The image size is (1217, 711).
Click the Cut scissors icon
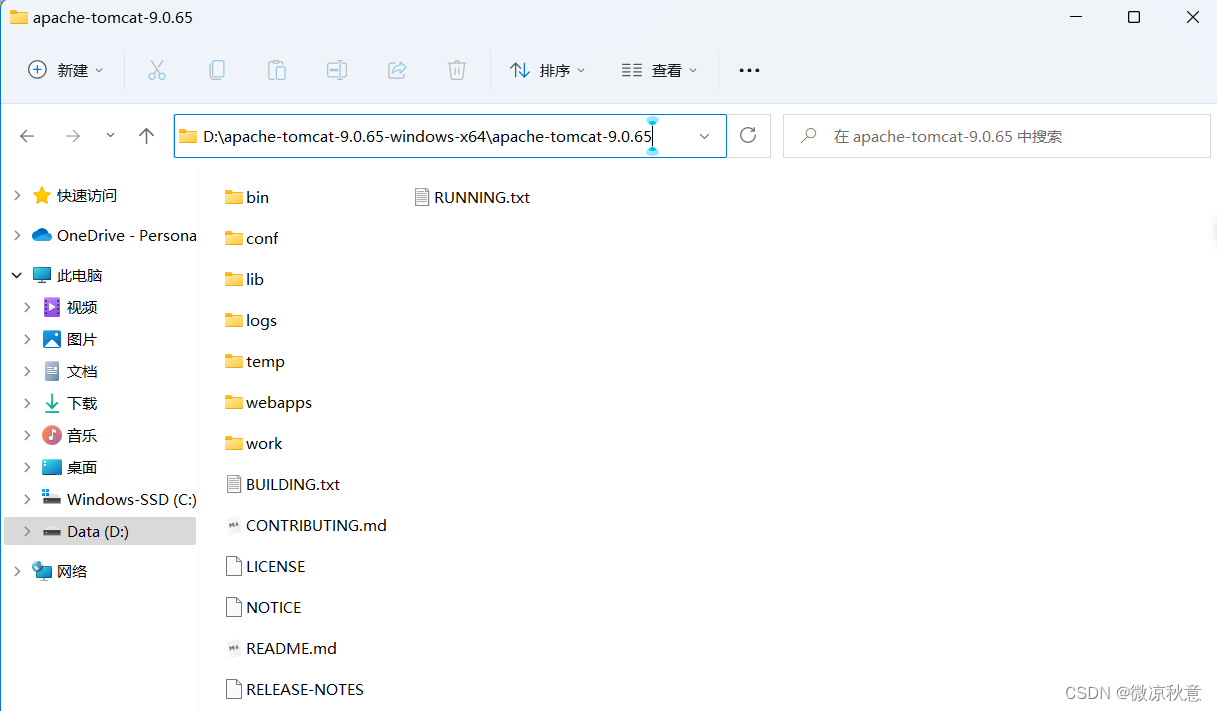click(x=156, y=70)
